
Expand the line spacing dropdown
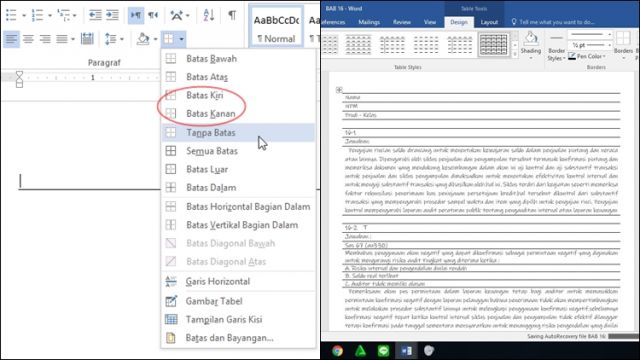coord(122,39)
